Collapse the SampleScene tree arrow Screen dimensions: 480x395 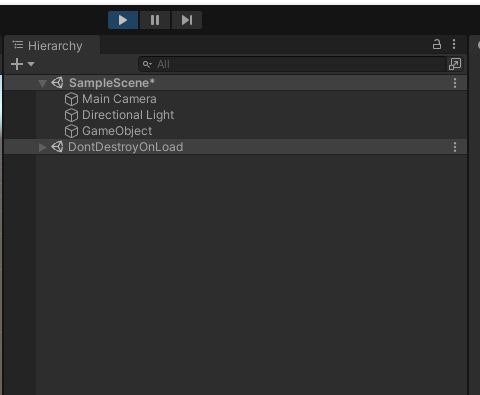pyautogui.click(x=42, y=83)
